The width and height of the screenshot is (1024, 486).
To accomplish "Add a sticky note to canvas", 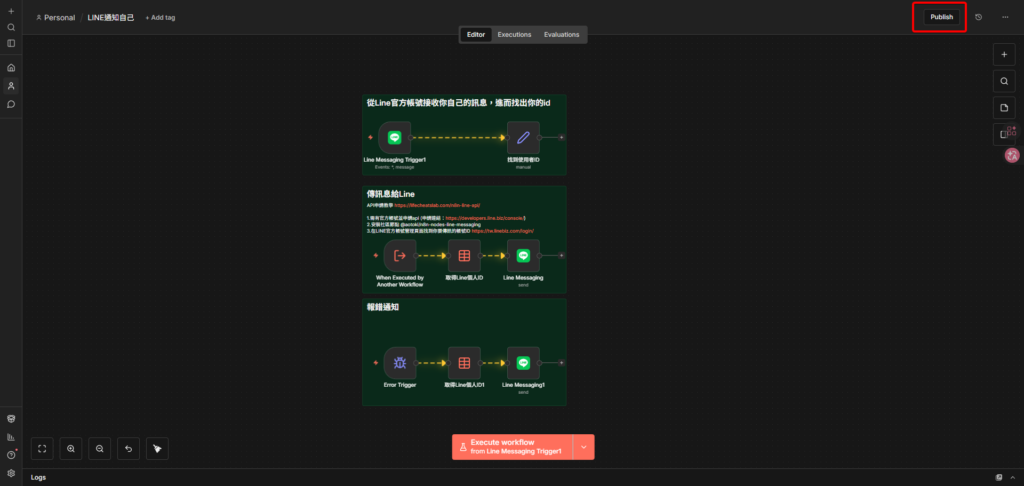I will point(1004,107).
